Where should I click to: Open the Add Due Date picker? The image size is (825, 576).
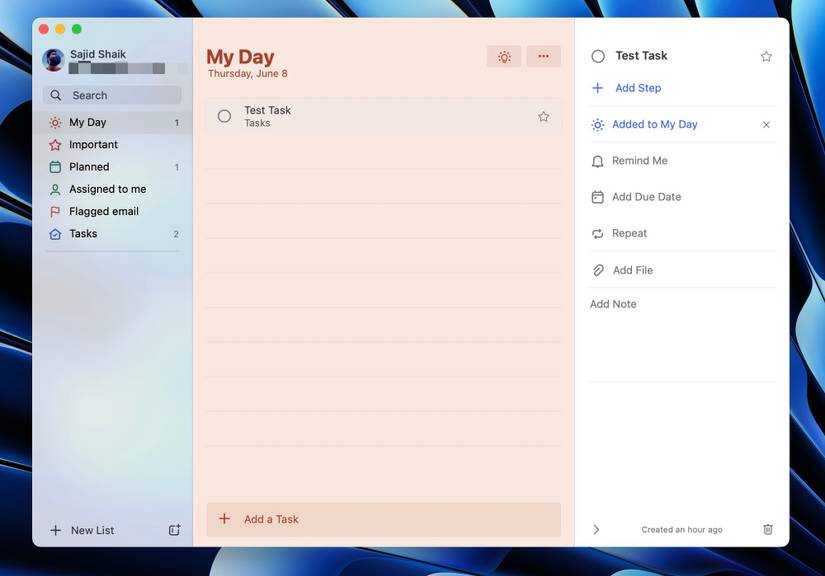coord(682,197)
